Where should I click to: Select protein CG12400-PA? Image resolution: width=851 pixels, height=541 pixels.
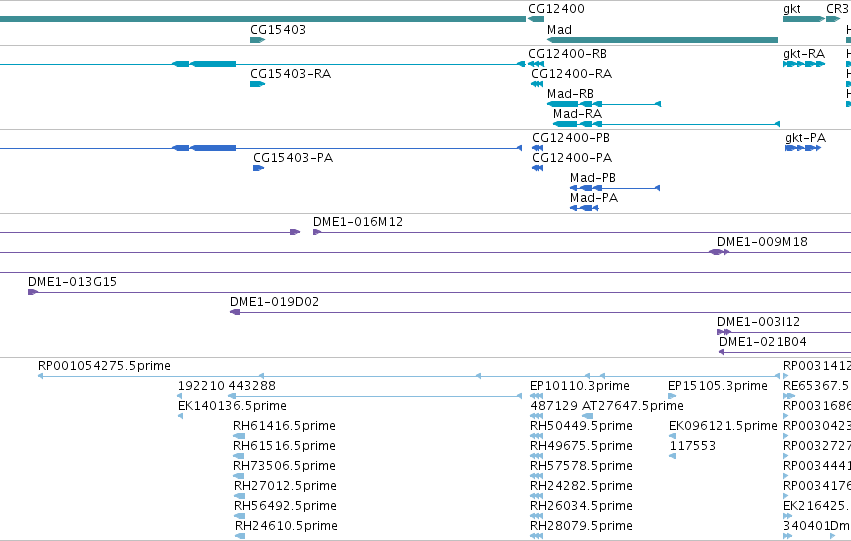572,158
